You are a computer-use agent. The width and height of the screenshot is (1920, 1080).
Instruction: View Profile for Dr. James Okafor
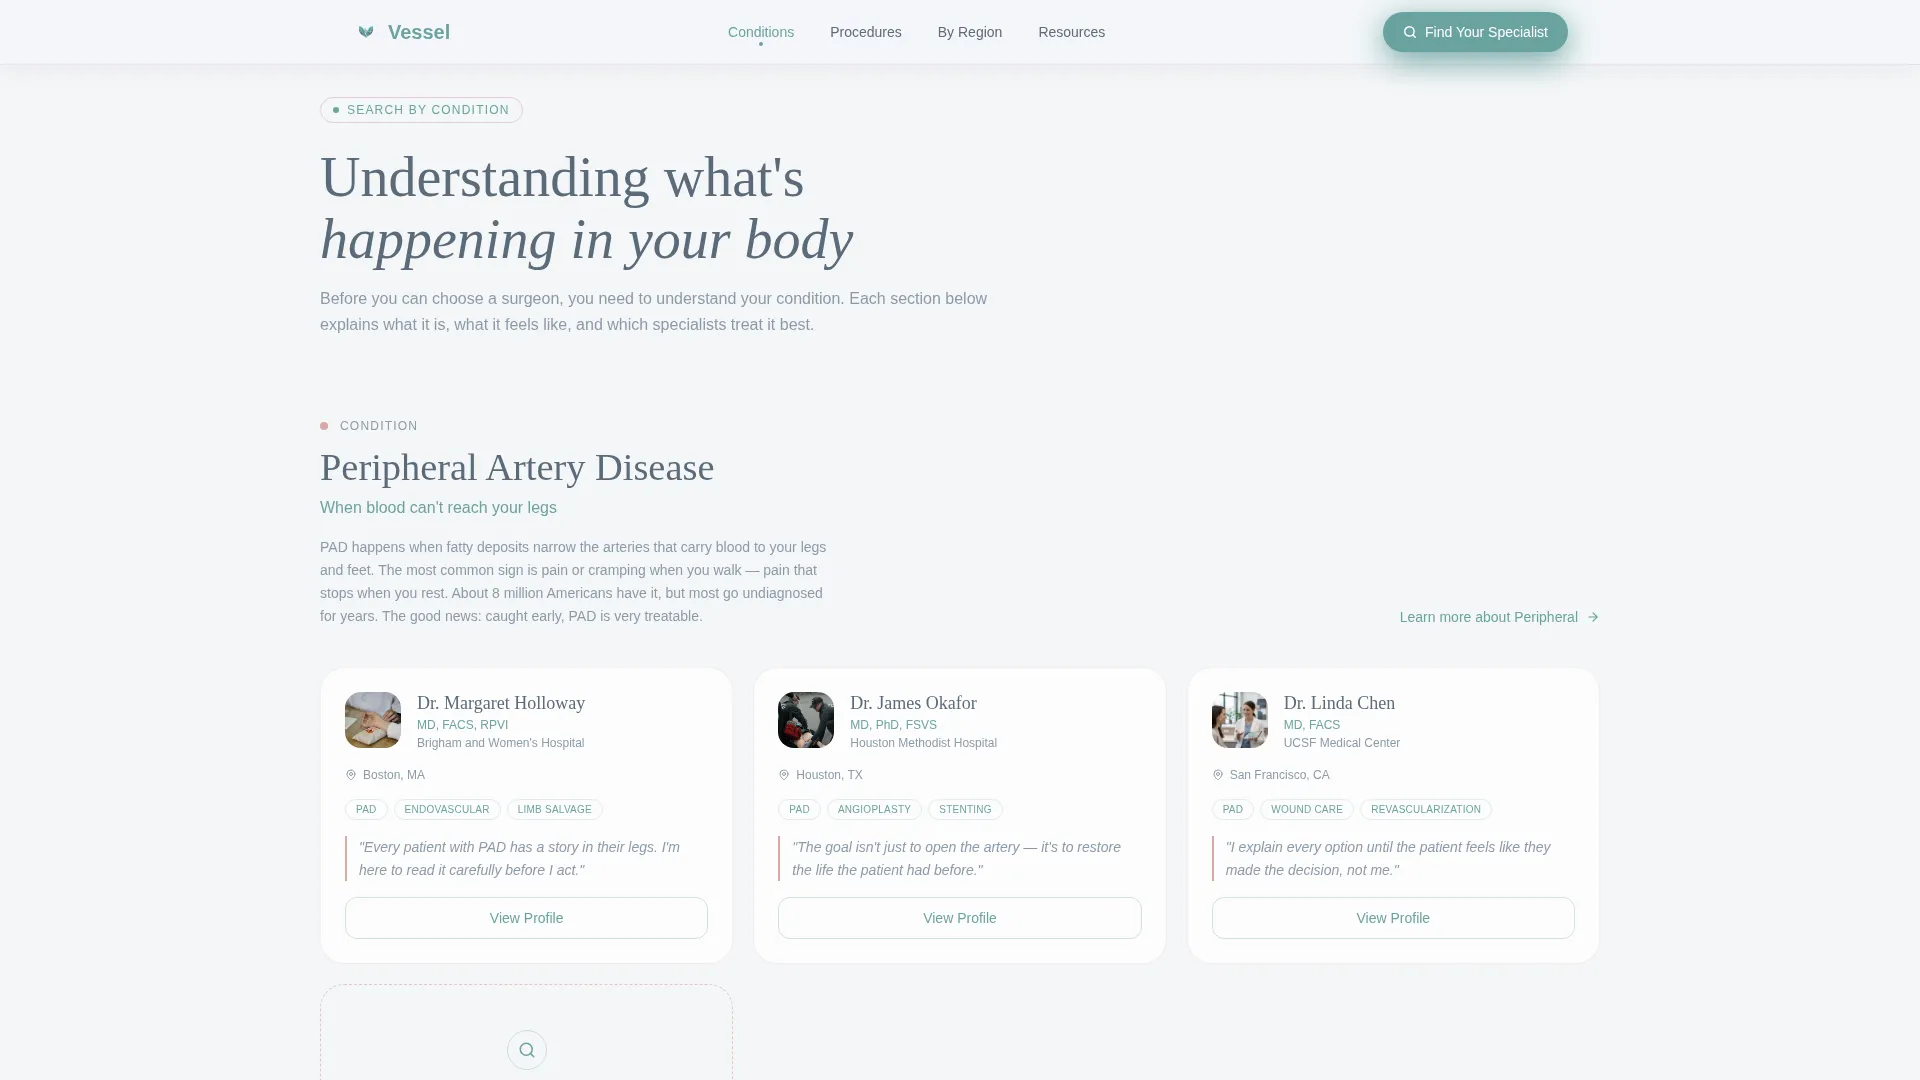(x=960, y=918)
